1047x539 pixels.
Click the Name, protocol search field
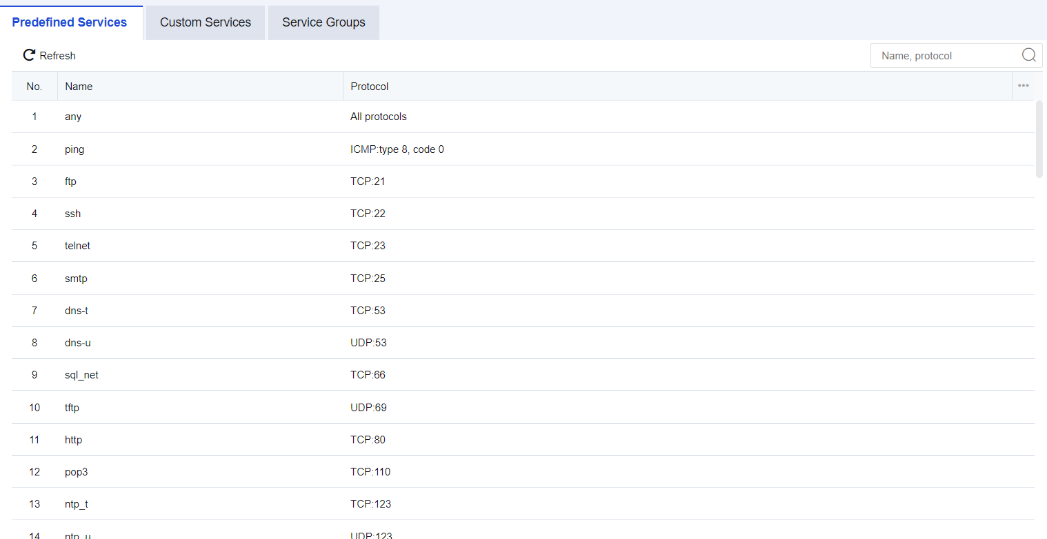pos(940,56)
